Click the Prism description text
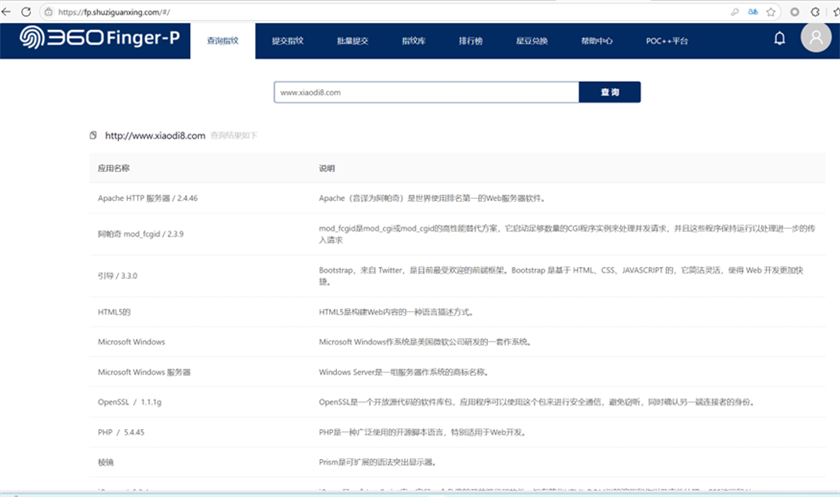Image resolution: width=840 pixels, height=497 pixels. pos(378,462)
